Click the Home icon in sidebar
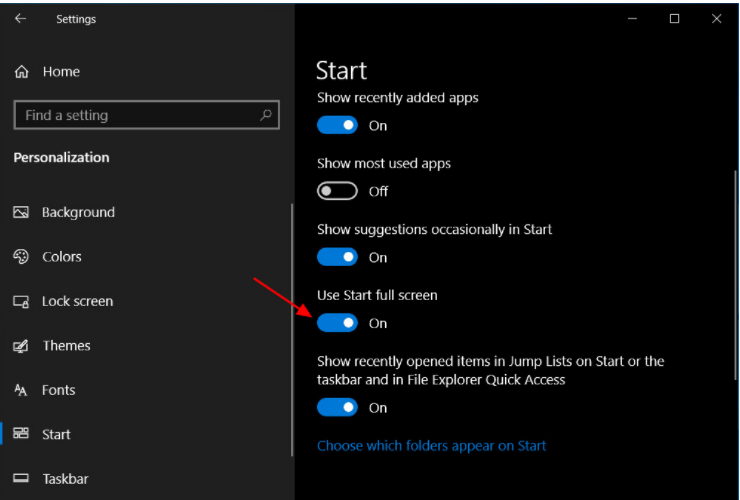740x500 pixels. 21,72
